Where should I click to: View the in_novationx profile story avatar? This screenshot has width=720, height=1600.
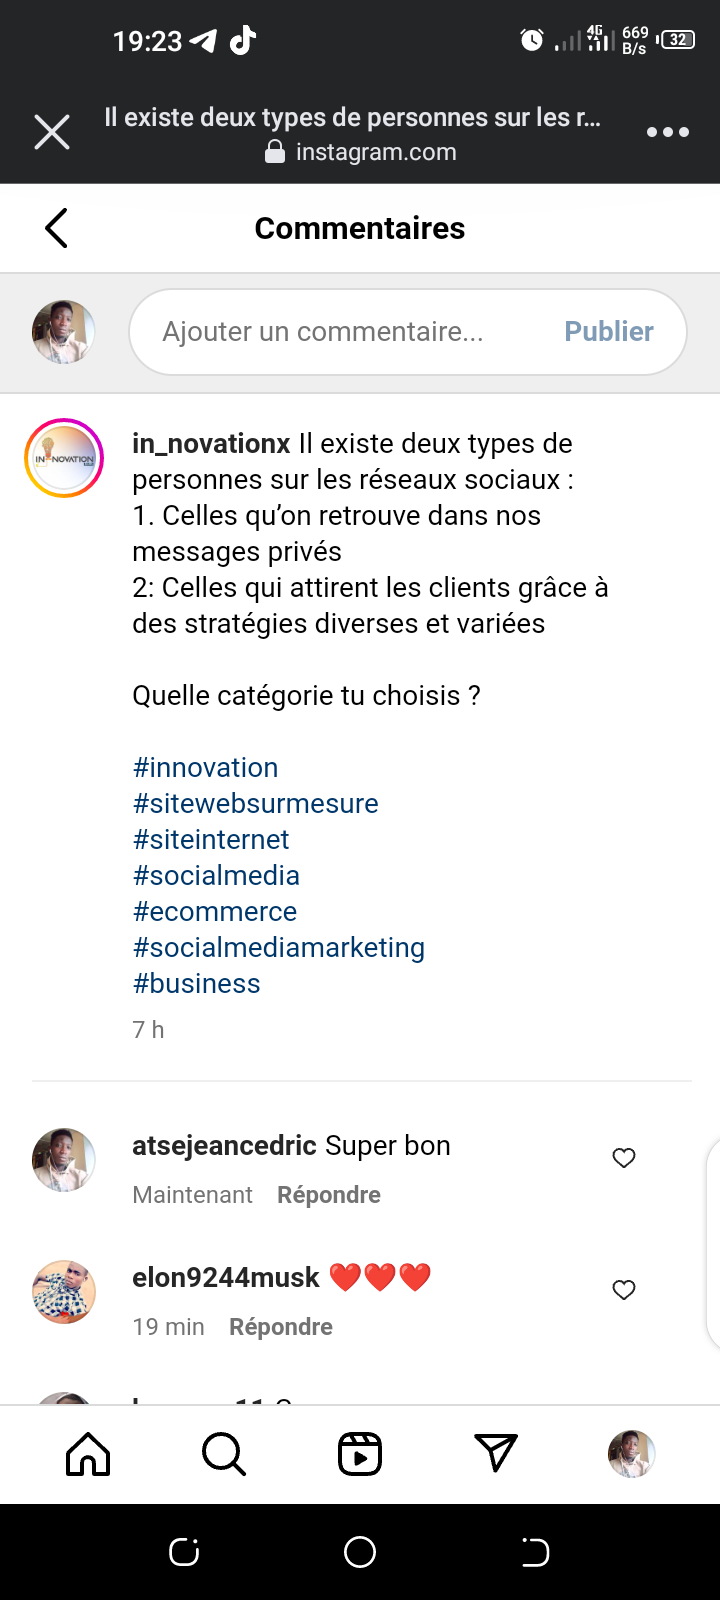coord(64,458)
